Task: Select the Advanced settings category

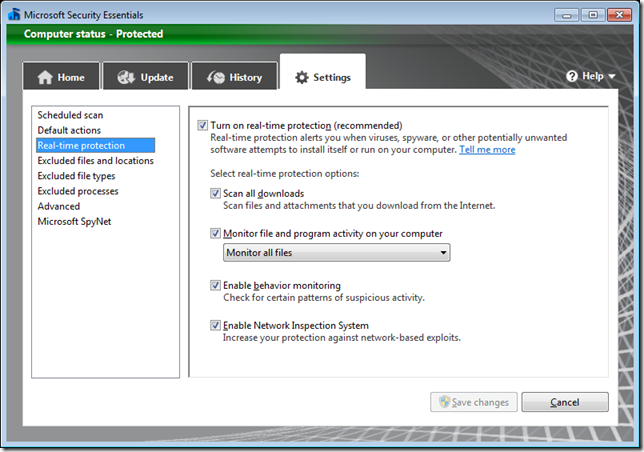Action: pyautogui.click(x=58, y=206)
